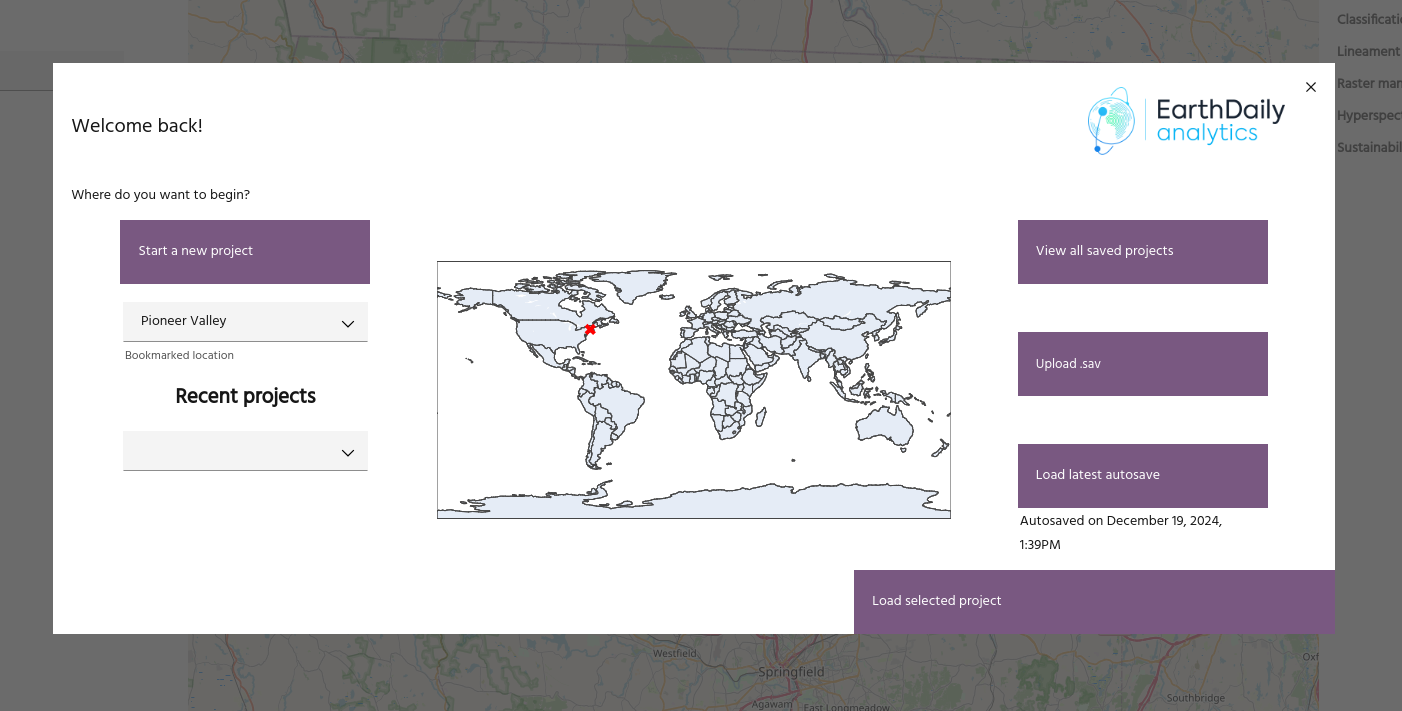Image resolution: width=1402 pixels, height=711 pixels.
Task: Load the latest autosave
Action: (1142, 475)
